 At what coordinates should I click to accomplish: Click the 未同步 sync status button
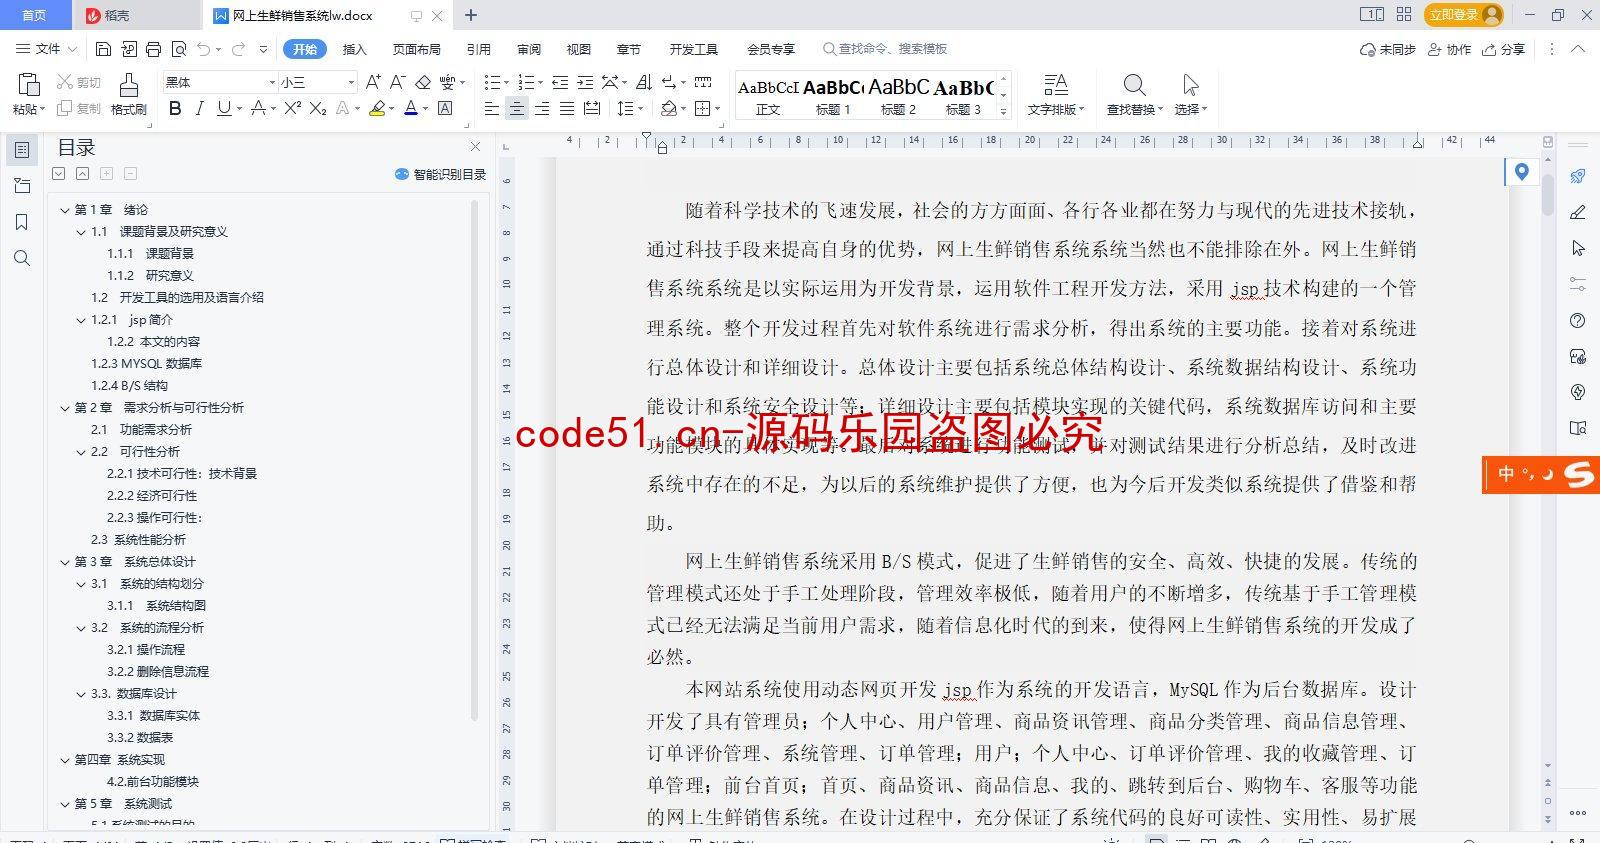(x=1388, y=49)
